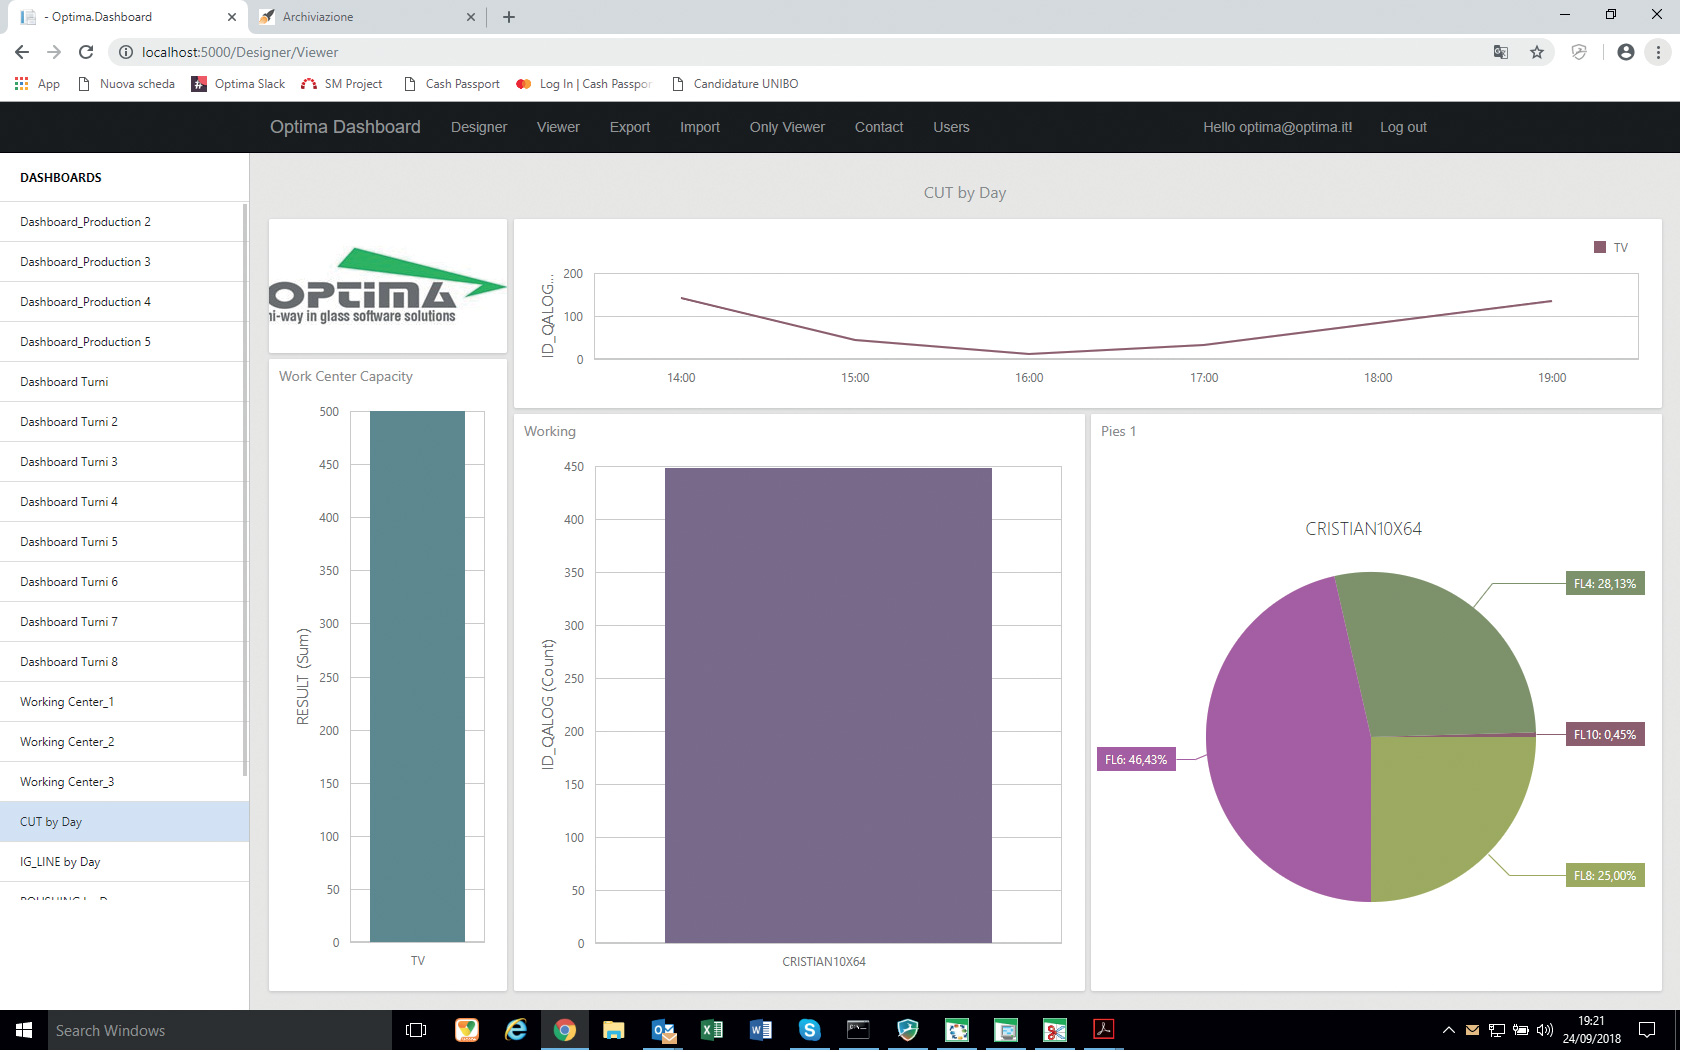
Task: Open the Only Viewer menu item
Action: click(x=787, y=127)
